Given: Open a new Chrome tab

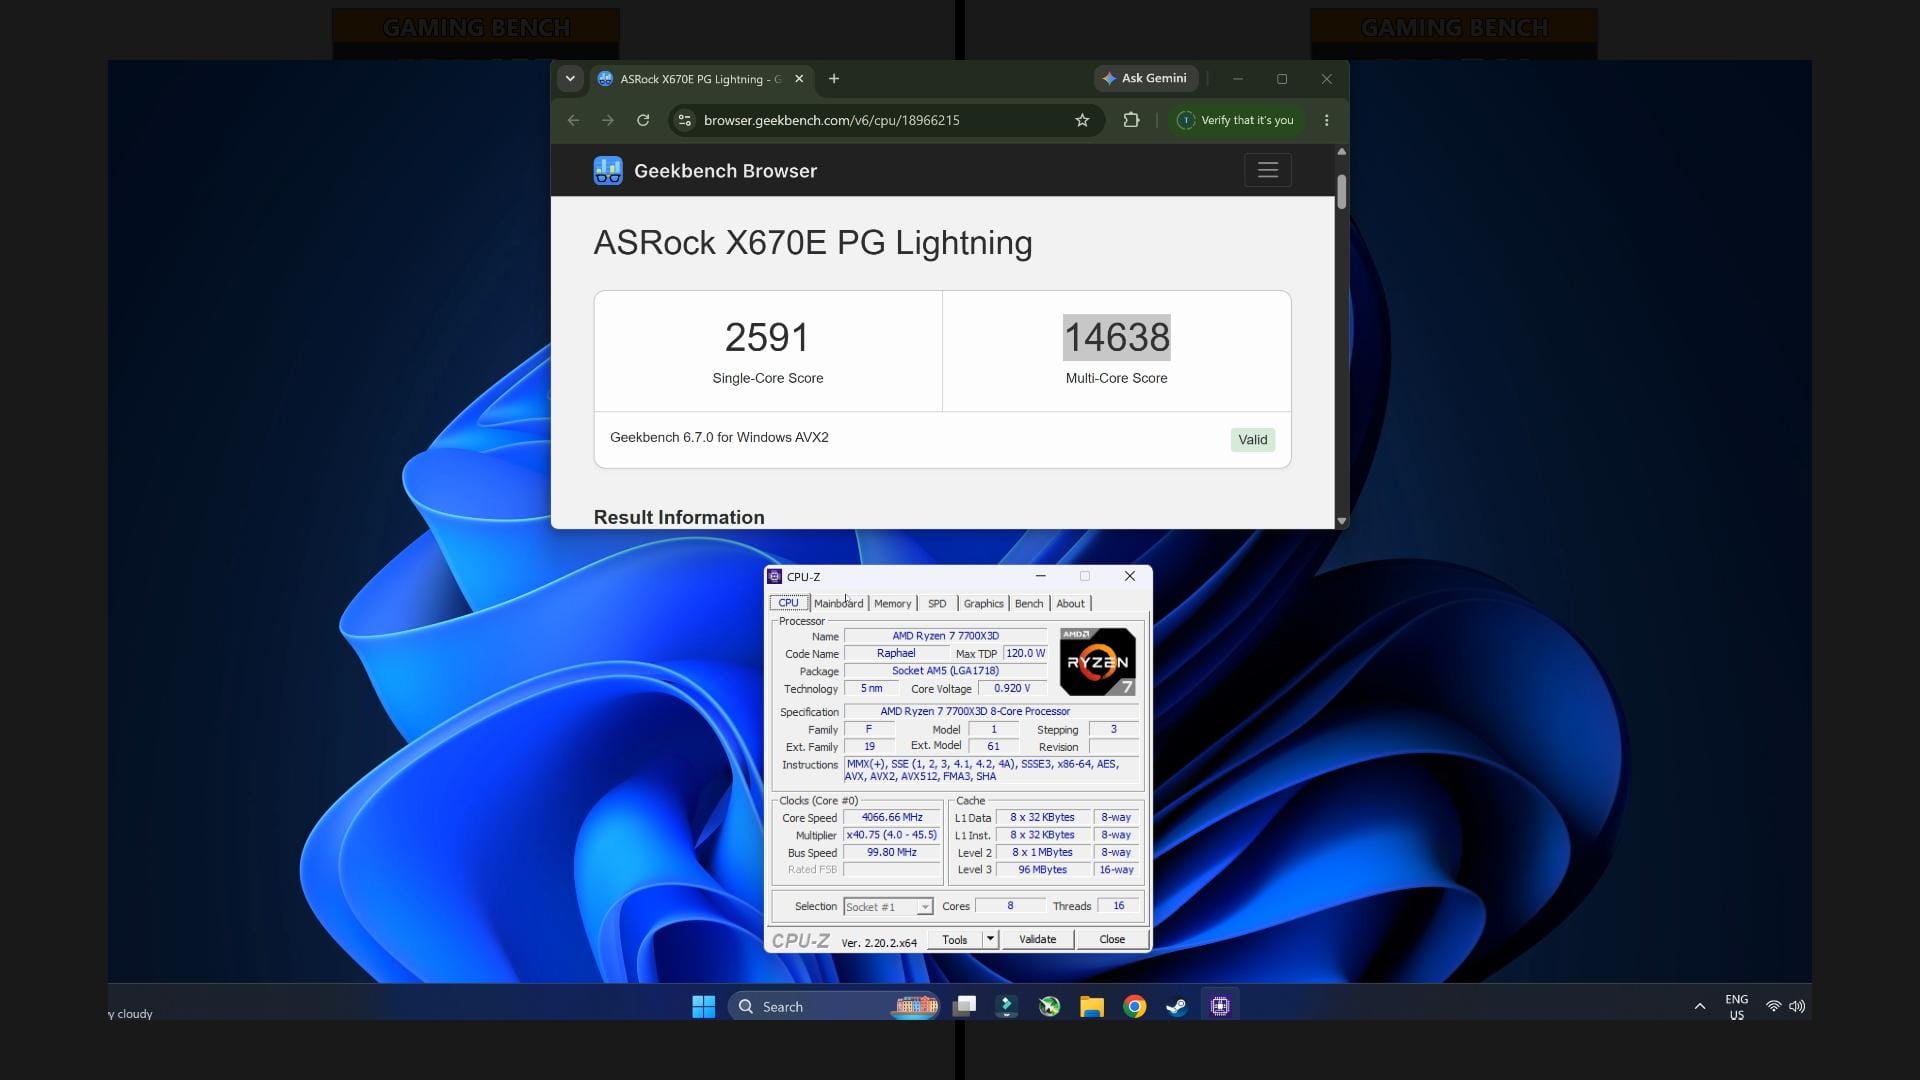Looking at the screenshot, I should [834, 79].
